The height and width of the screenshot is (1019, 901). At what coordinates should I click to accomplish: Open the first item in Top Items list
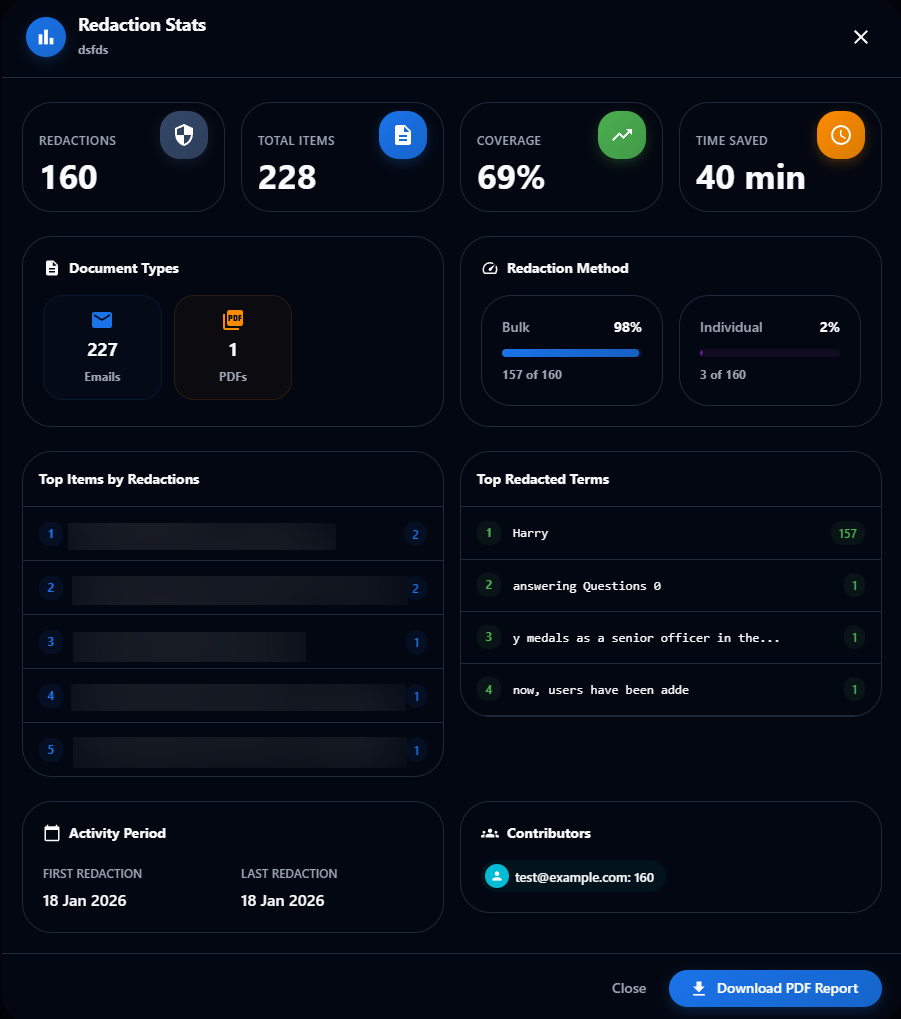coord(233,534)
